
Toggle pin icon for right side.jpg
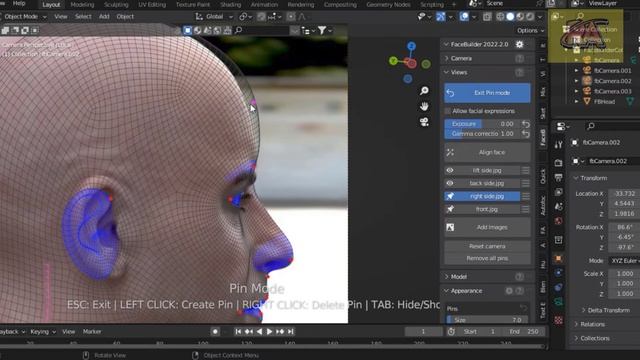point(450,196)
